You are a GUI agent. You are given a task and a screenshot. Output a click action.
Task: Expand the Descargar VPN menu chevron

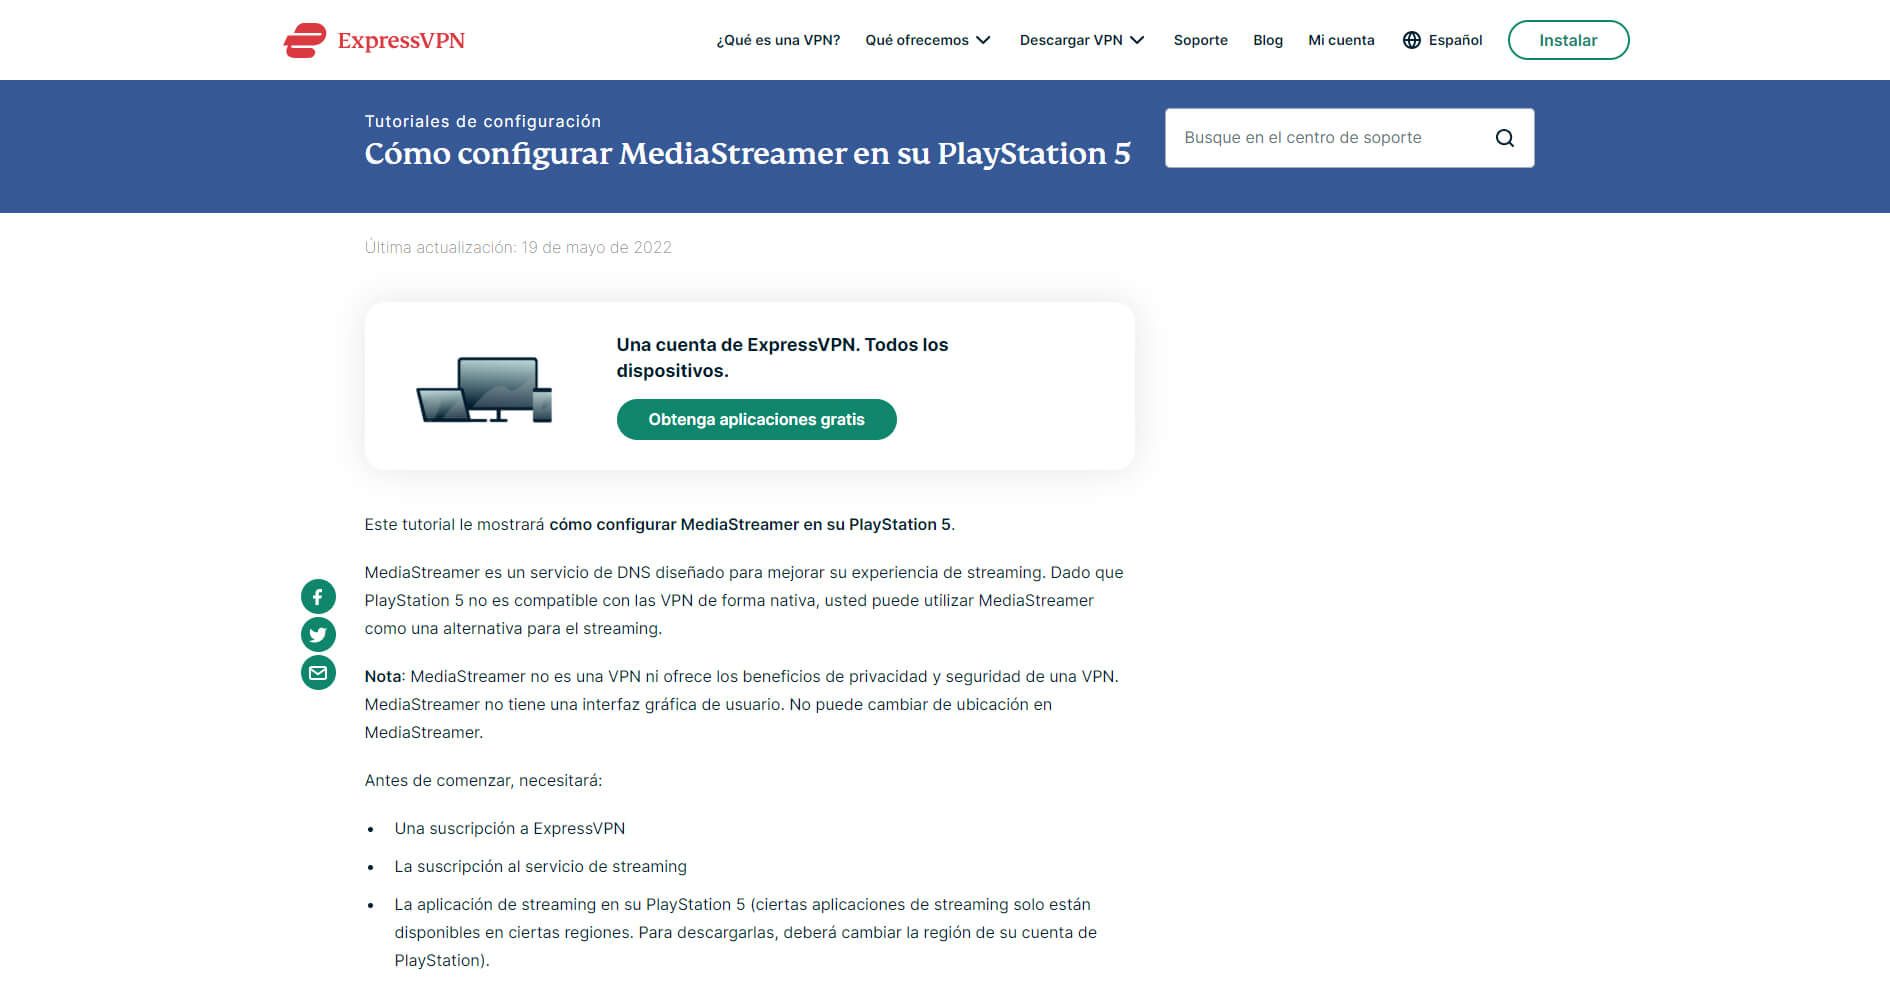pos(1137,40)
